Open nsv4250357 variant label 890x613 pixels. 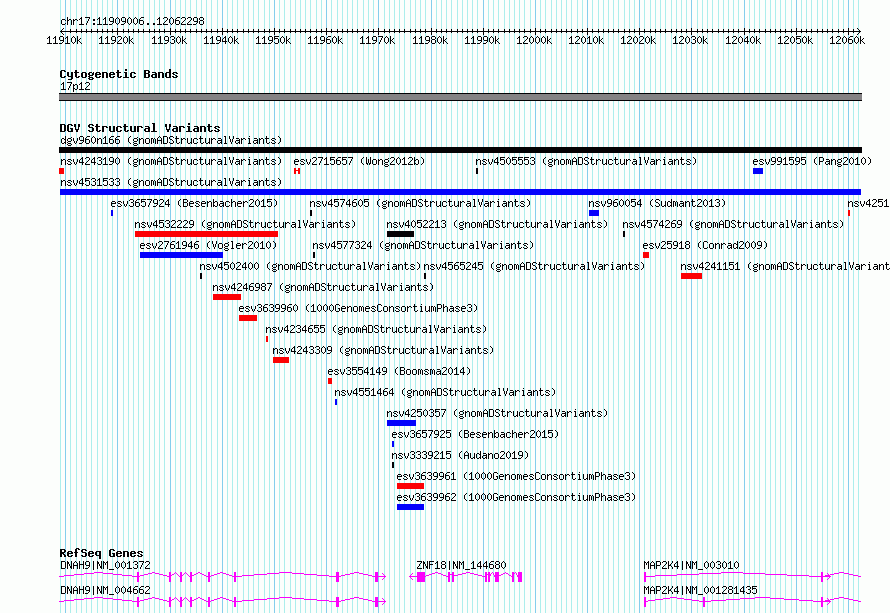click(x=497, y=413)
